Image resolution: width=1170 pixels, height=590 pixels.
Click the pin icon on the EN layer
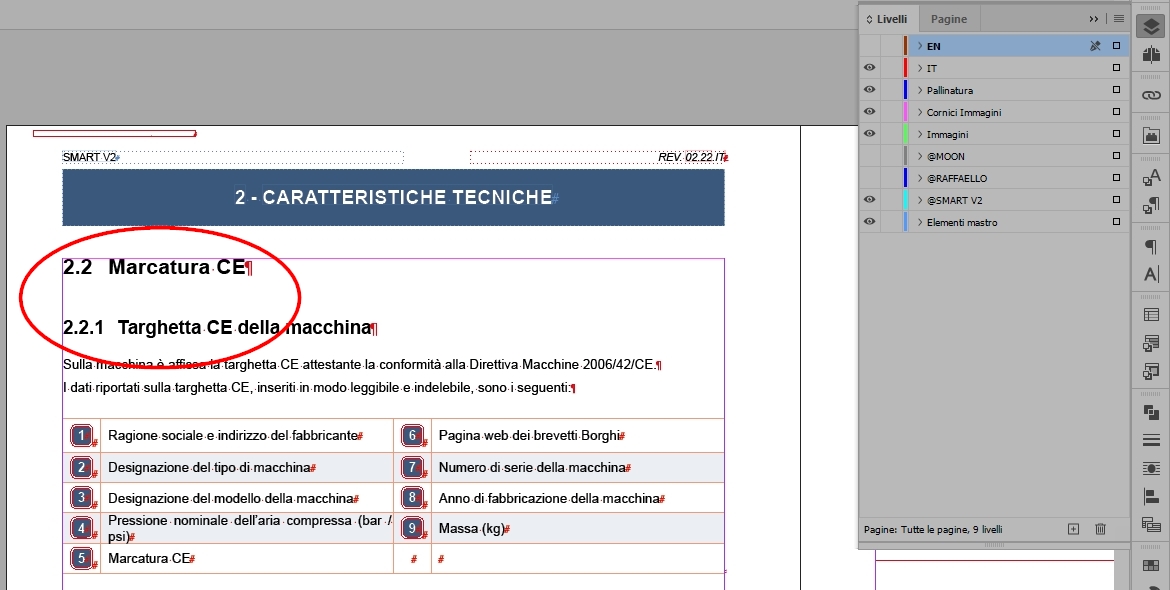pyautogui.click(x=1096, y=45)
